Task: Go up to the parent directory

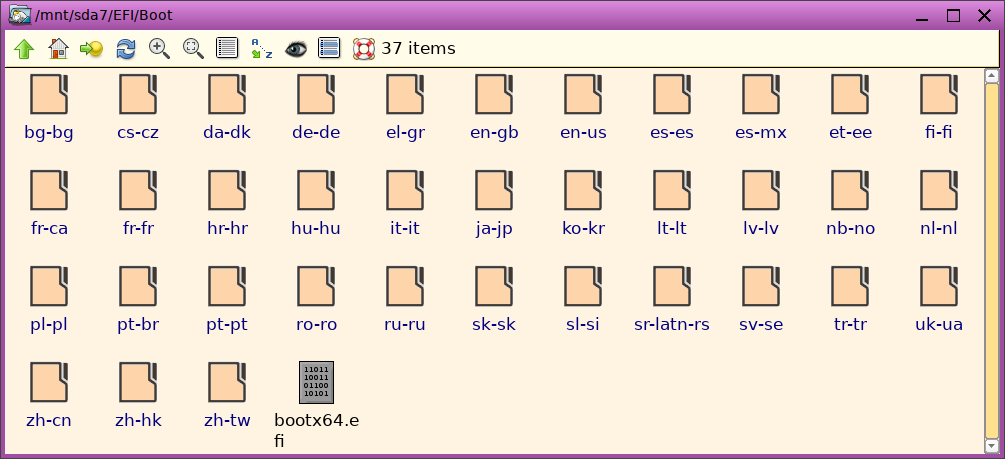Action: coord(24,49)
